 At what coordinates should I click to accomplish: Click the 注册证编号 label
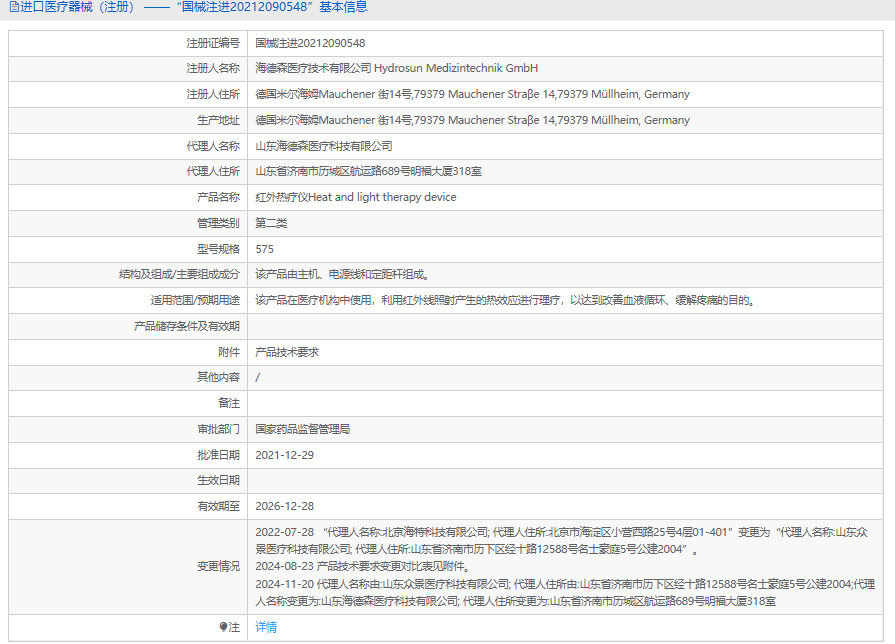tap(213, 43)
